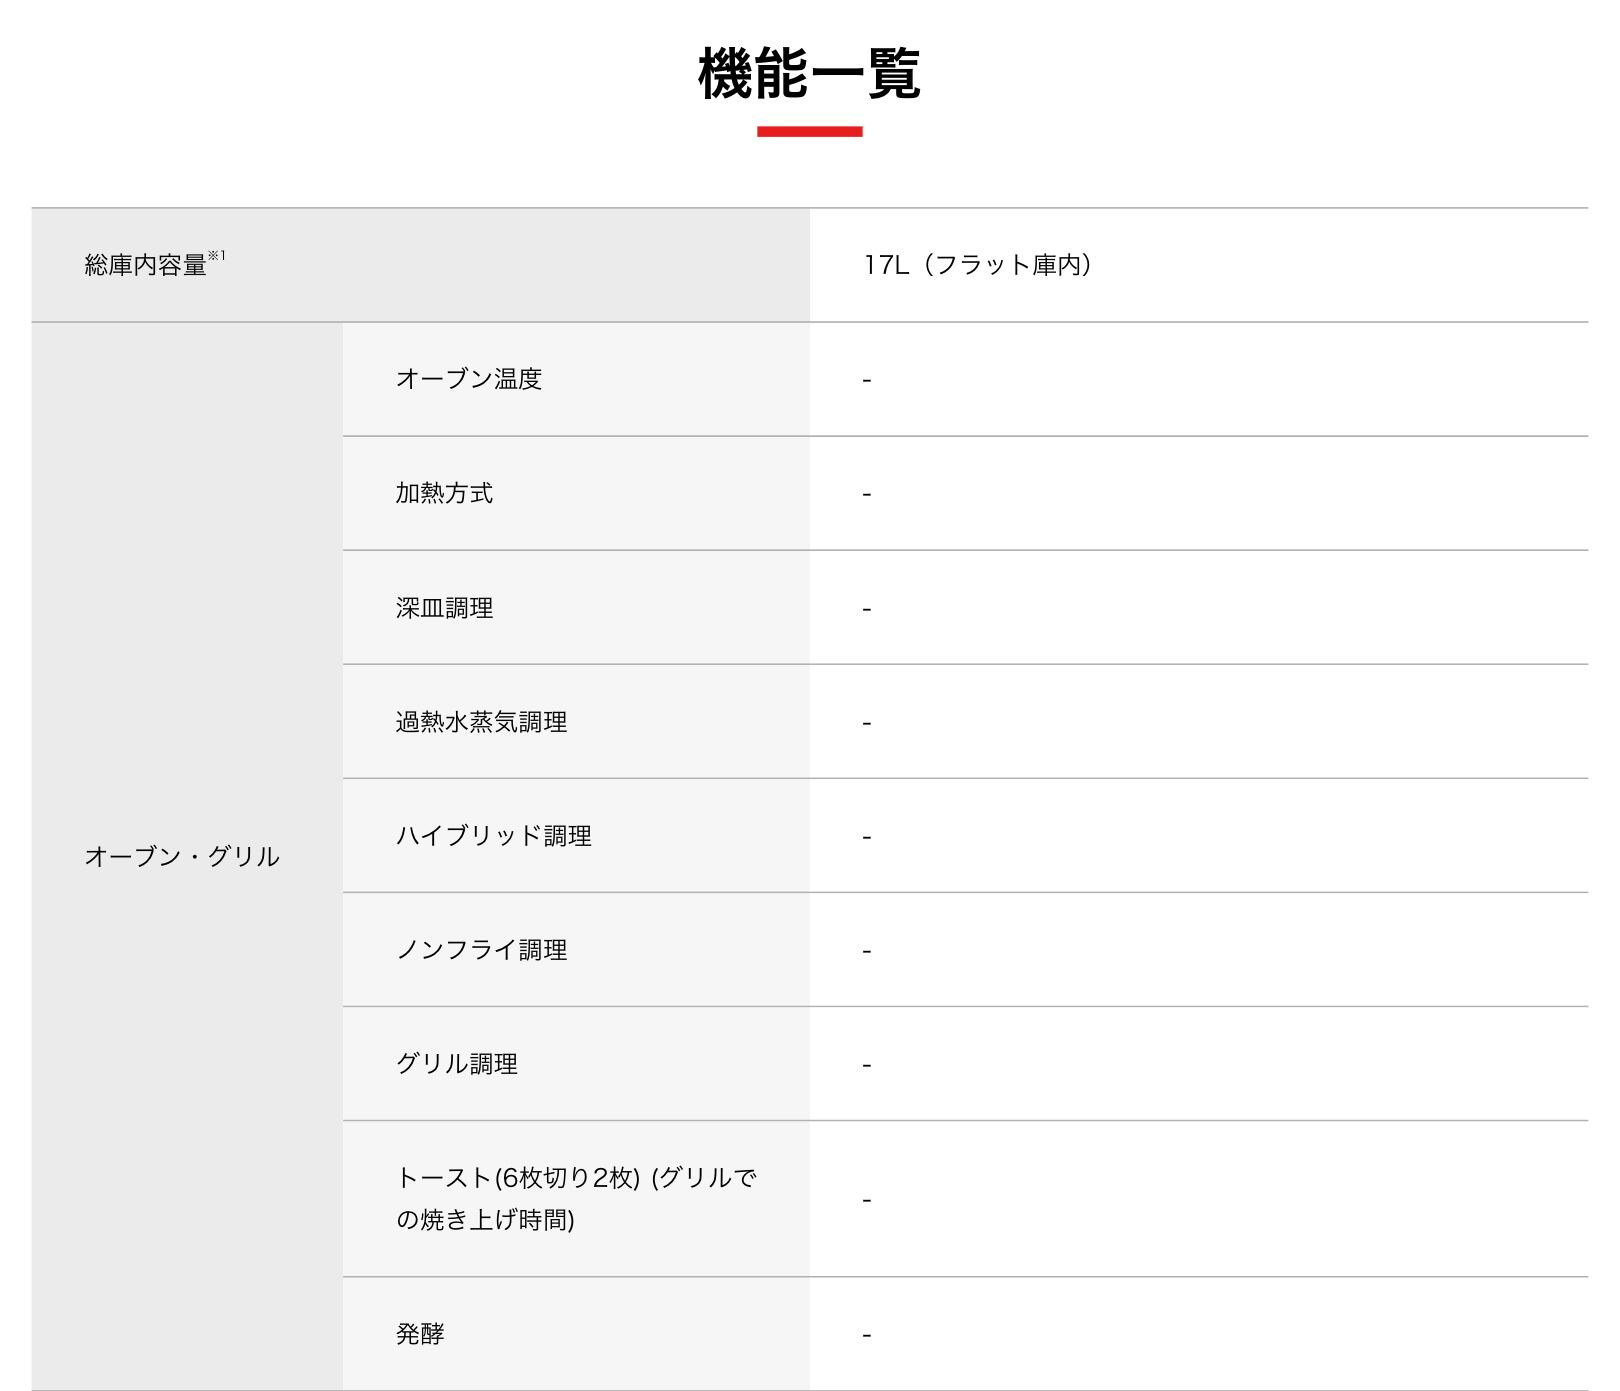Click the dash value for オーブン温度
The height and width of the screenshot is (1391, 1620).
(867, 380)
